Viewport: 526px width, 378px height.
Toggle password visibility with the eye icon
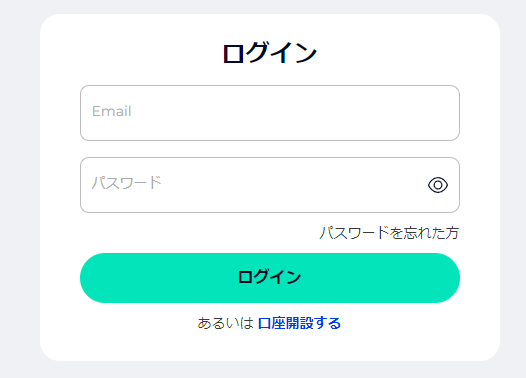point(438,185)
